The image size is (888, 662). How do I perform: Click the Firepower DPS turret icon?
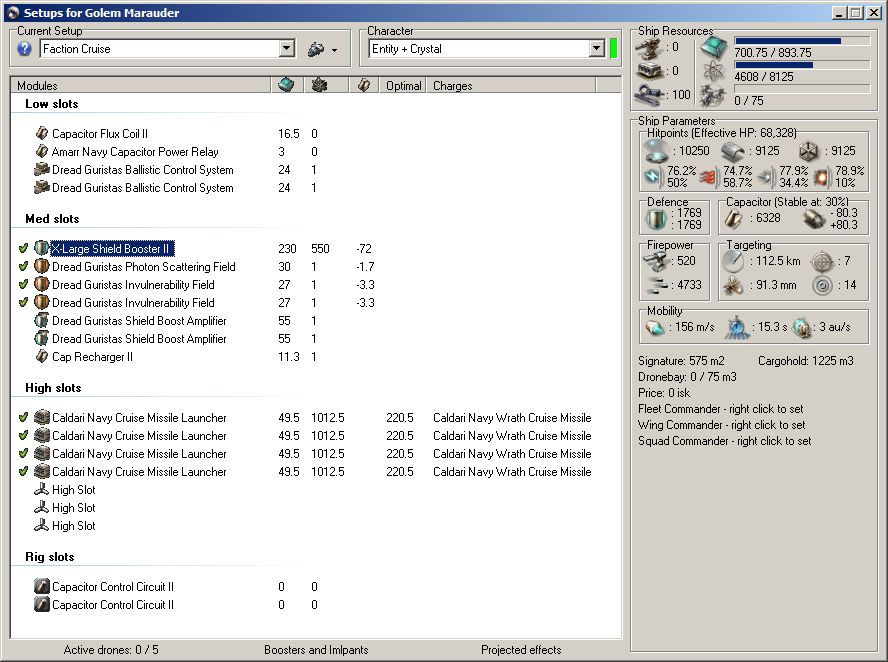[656, 261]
